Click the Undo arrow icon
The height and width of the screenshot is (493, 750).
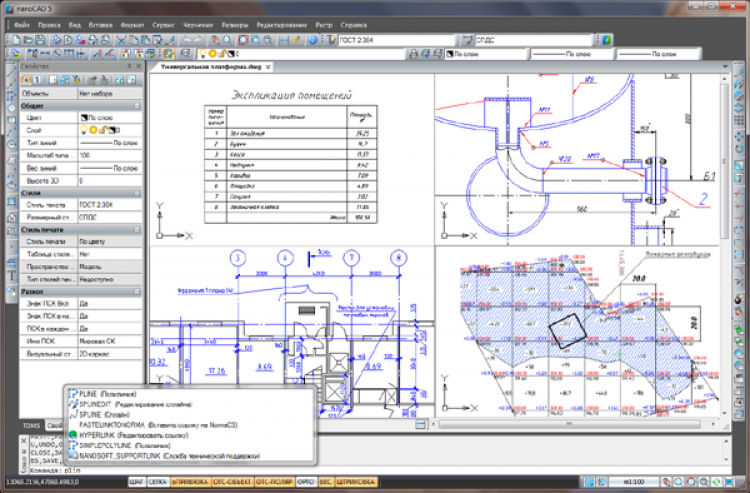188,40
